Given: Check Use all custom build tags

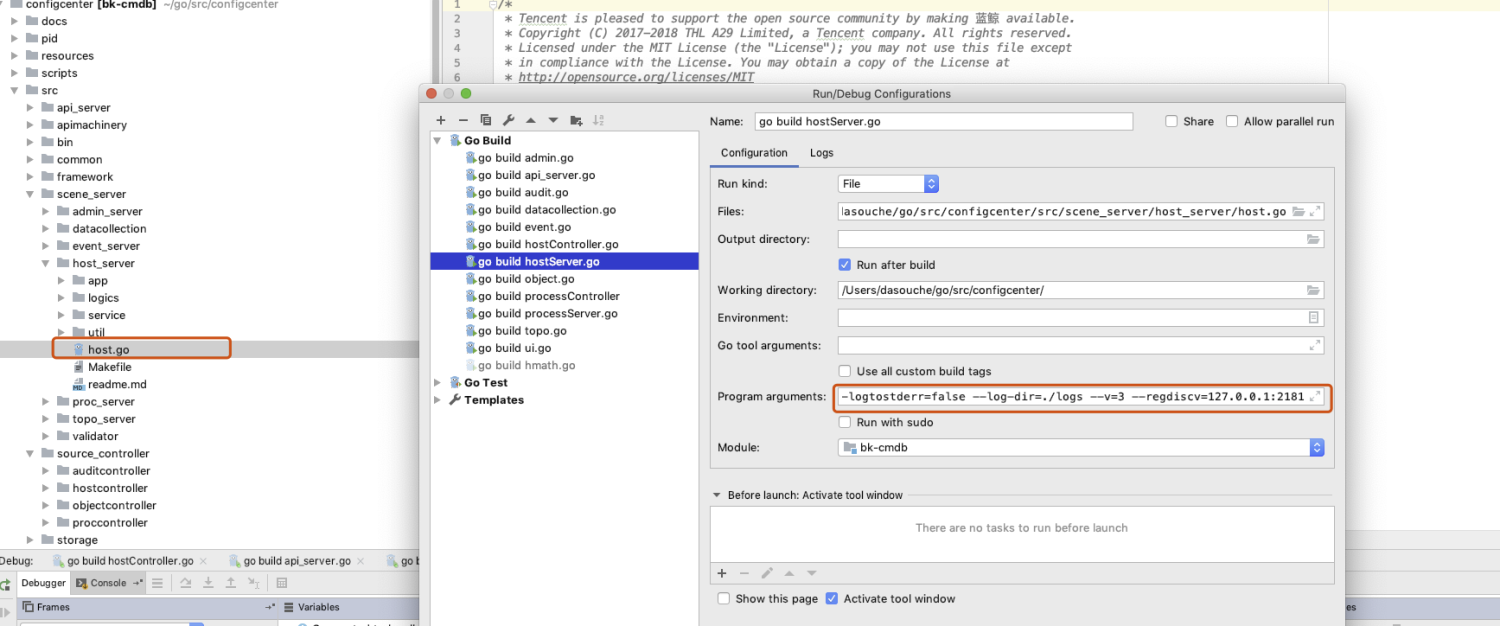Looking at the screenshot, I should pos(845,371).
